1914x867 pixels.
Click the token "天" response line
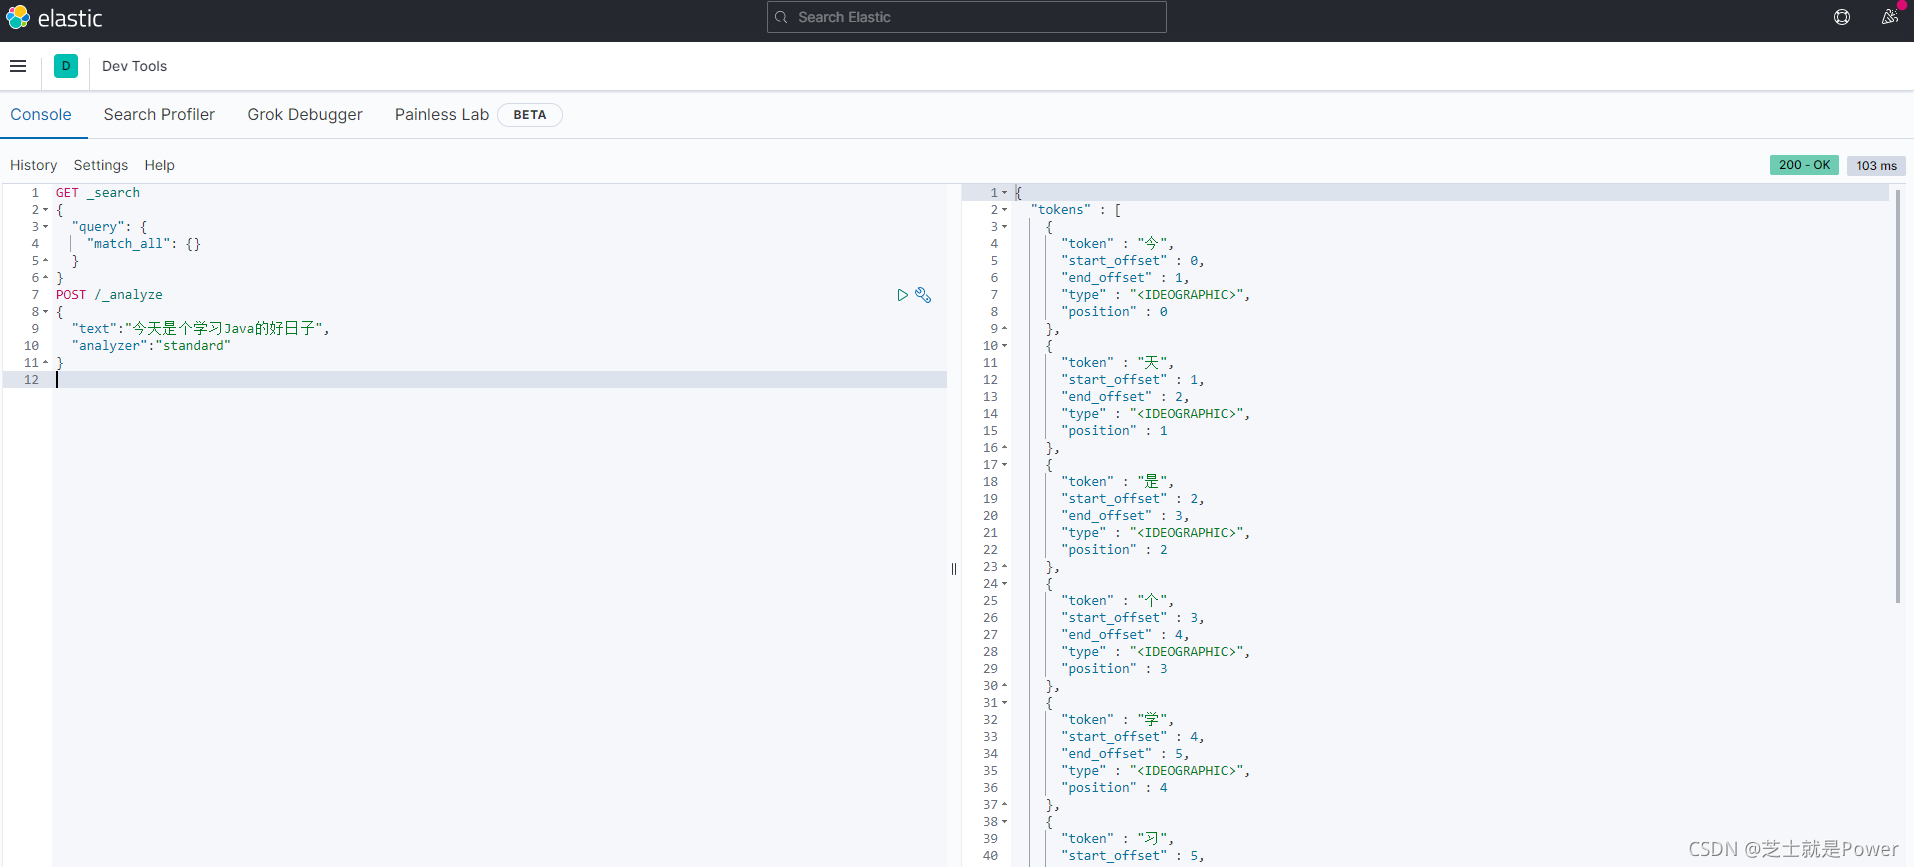click(x=1118, y=363)
